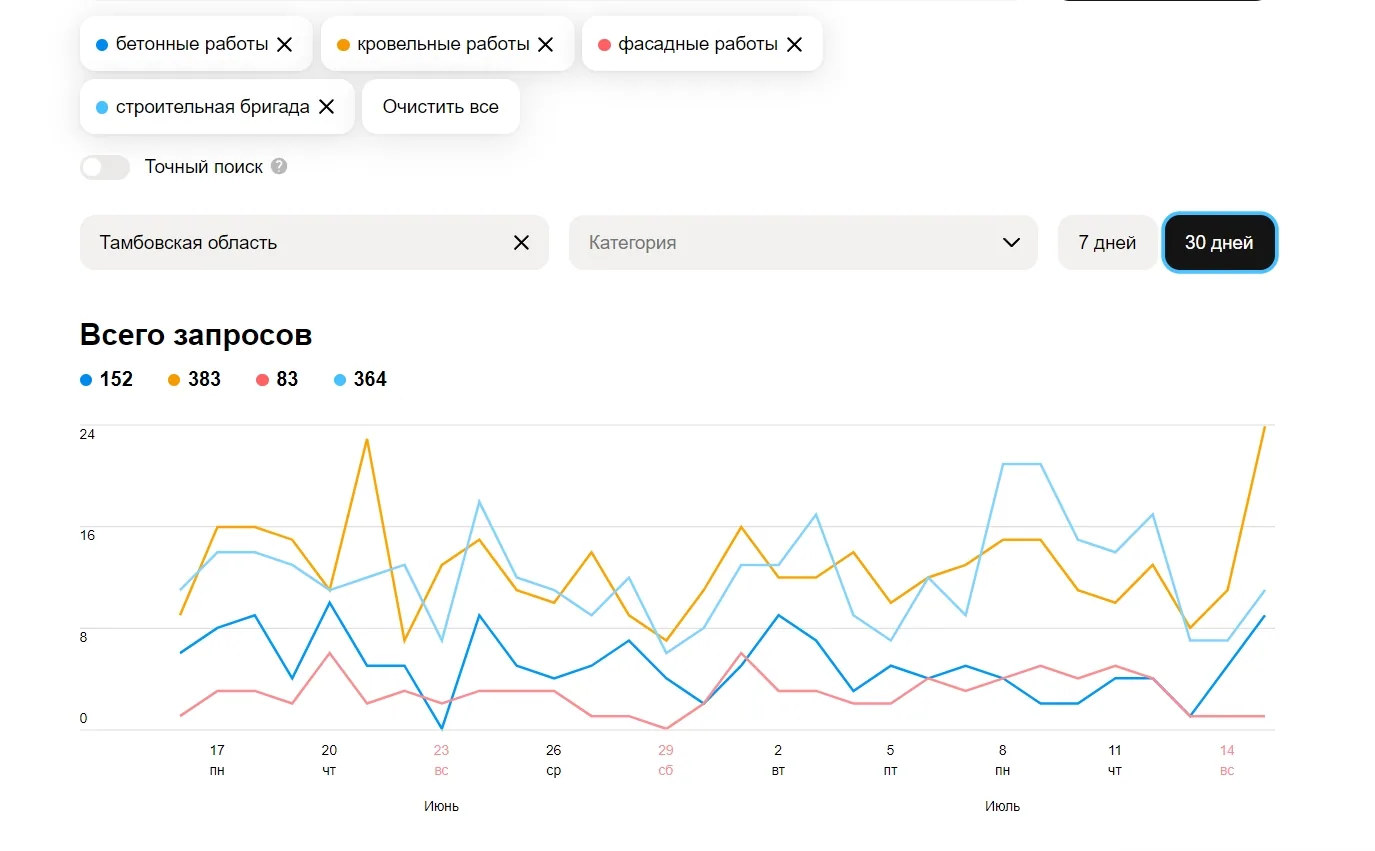
Task: Remove the бетонные работы tag
Action: pyautogui.click(x=284, y=44)
